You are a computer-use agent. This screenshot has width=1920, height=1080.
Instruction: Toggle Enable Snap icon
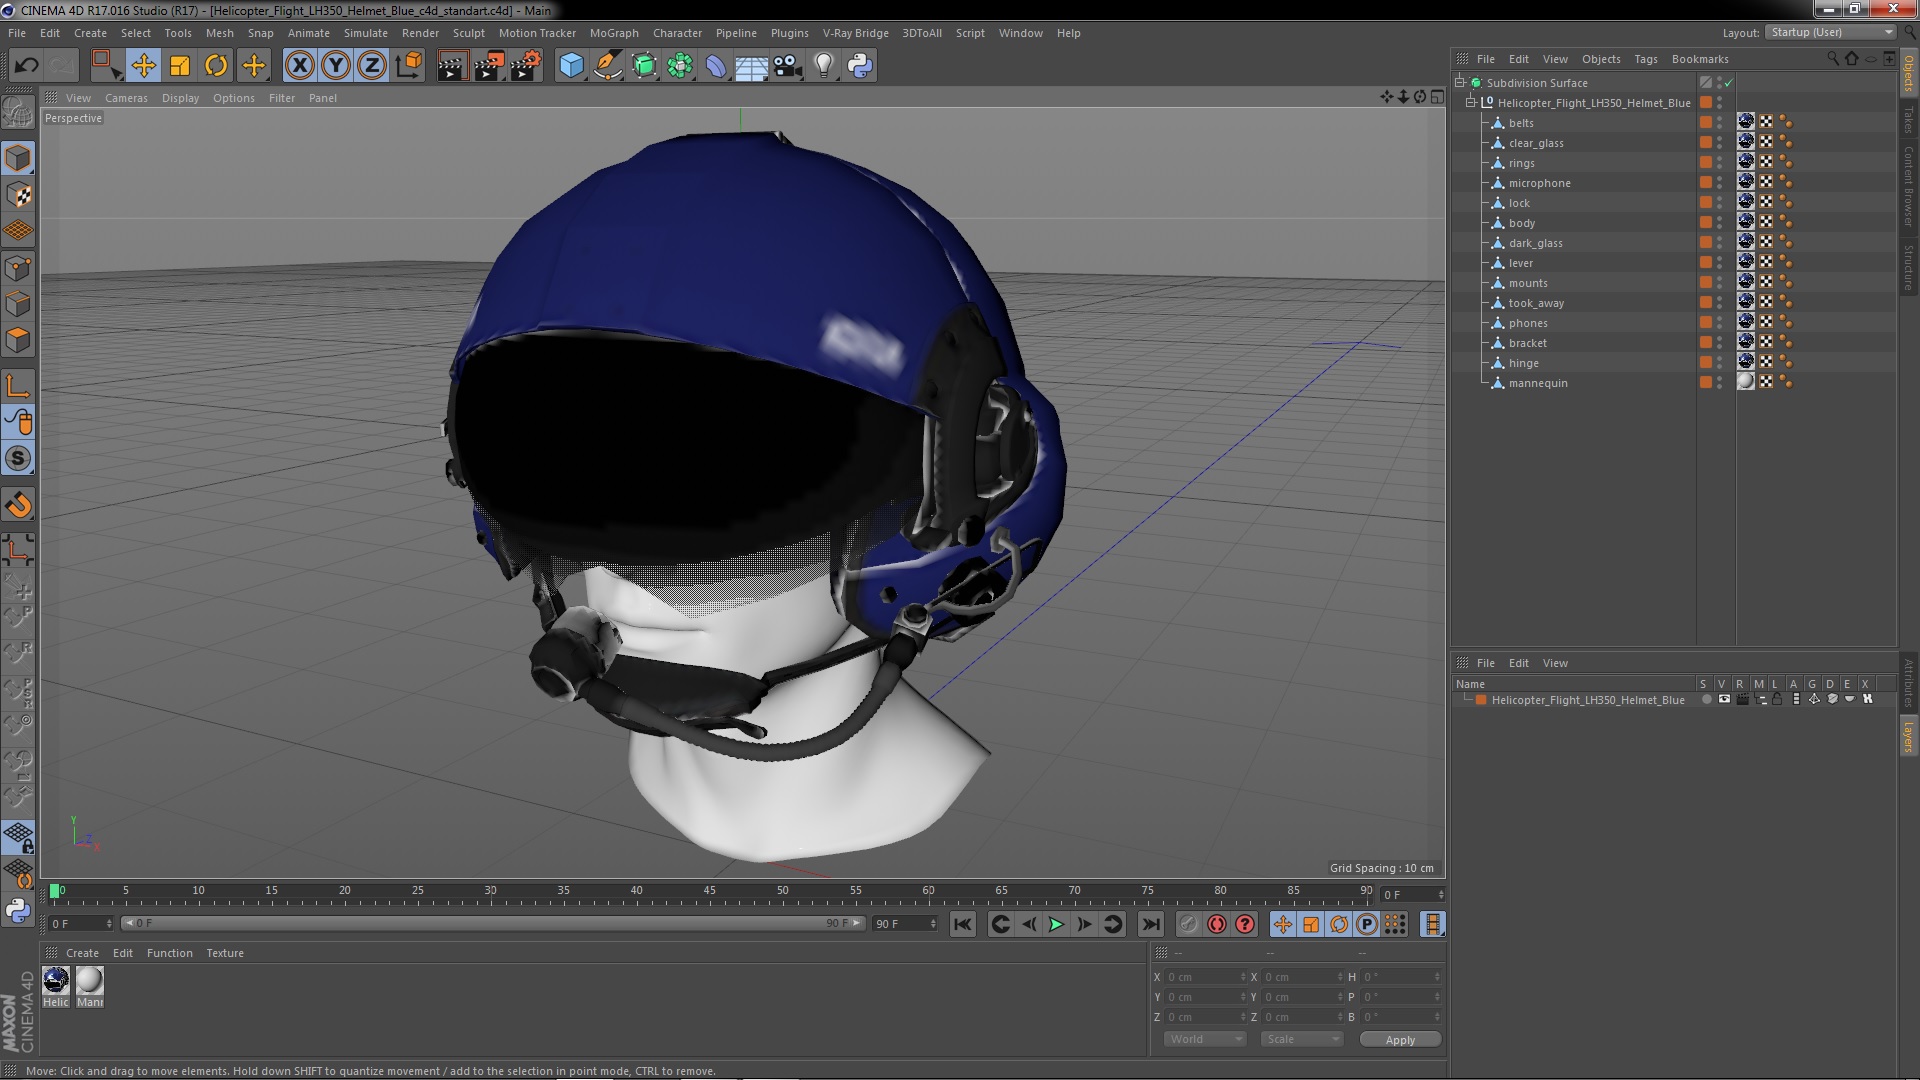[18, 458]
